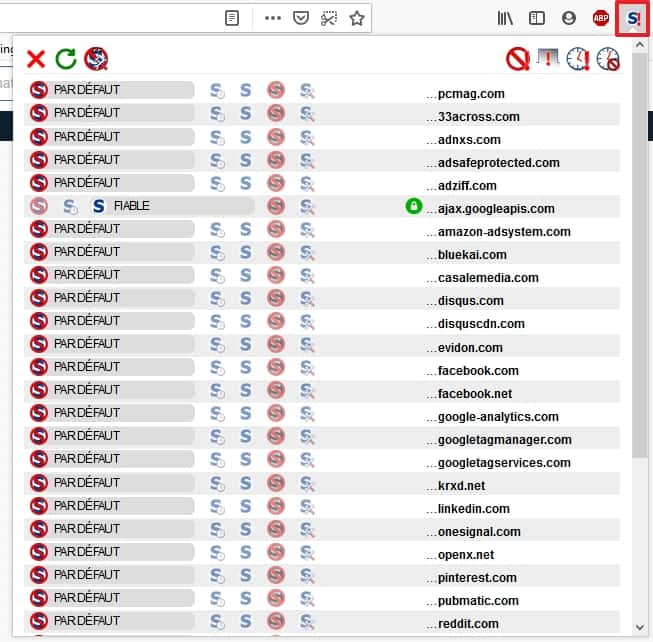Image resolution: width=653 pixels, height=642 pixels.
Task: Open NoScript options icon next to reload
Action: [x=96, y=59]
